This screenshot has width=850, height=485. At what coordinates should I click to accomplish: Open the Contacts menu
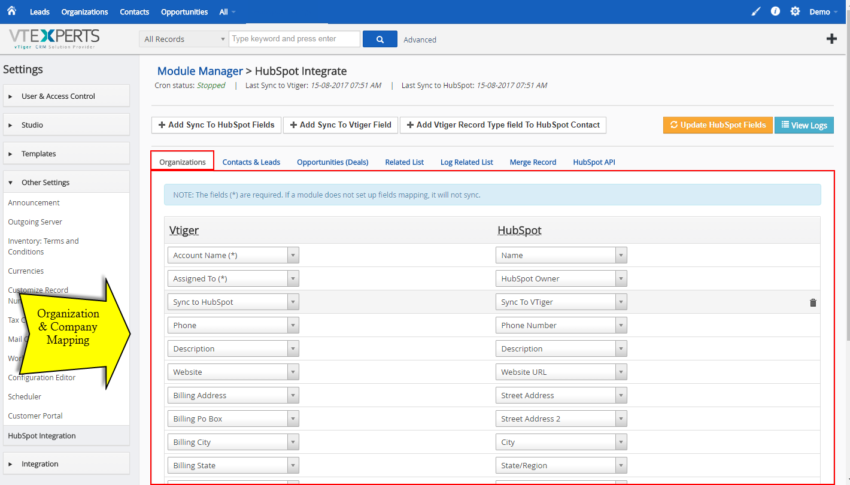click(134, 12)
